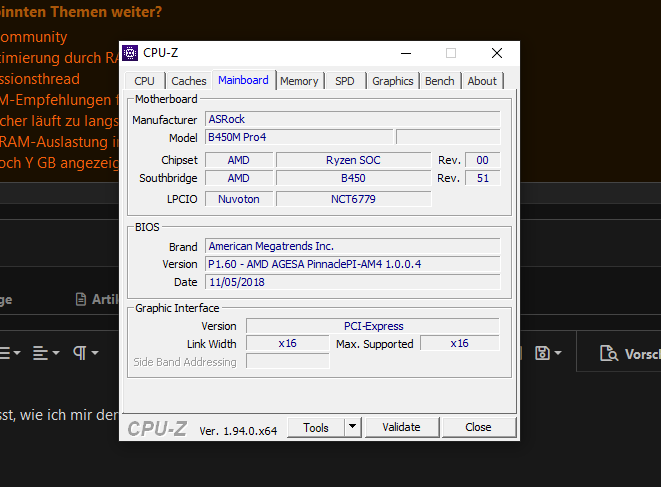Viewport: 661px width, 487px height.
Task: Click the empty model revision field
Action: pos(448,137)
